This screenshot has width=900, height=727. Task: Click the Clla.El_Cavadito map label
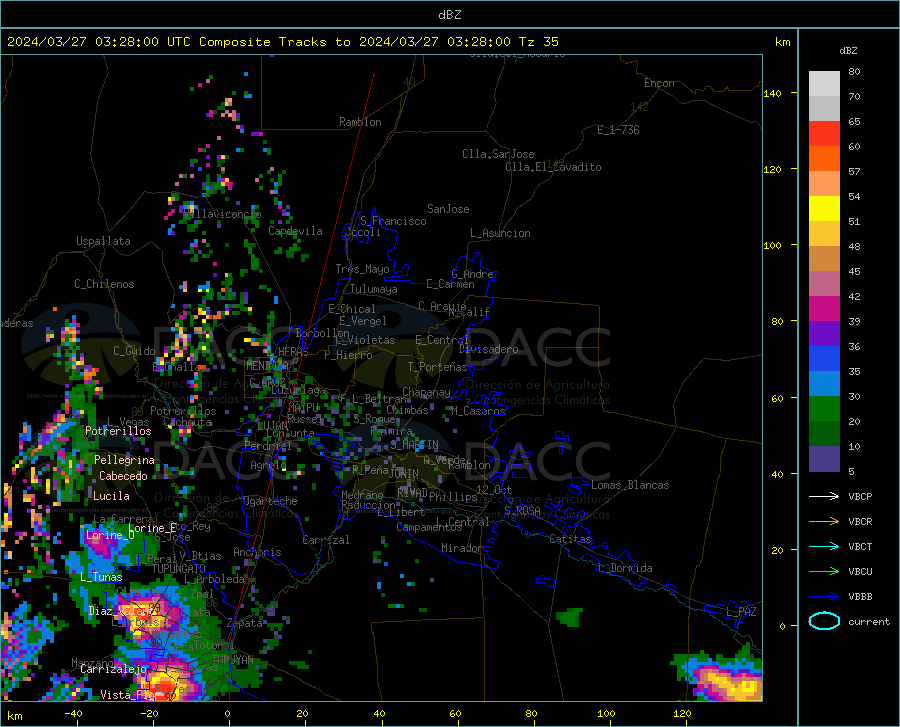(x=553, y=167)
